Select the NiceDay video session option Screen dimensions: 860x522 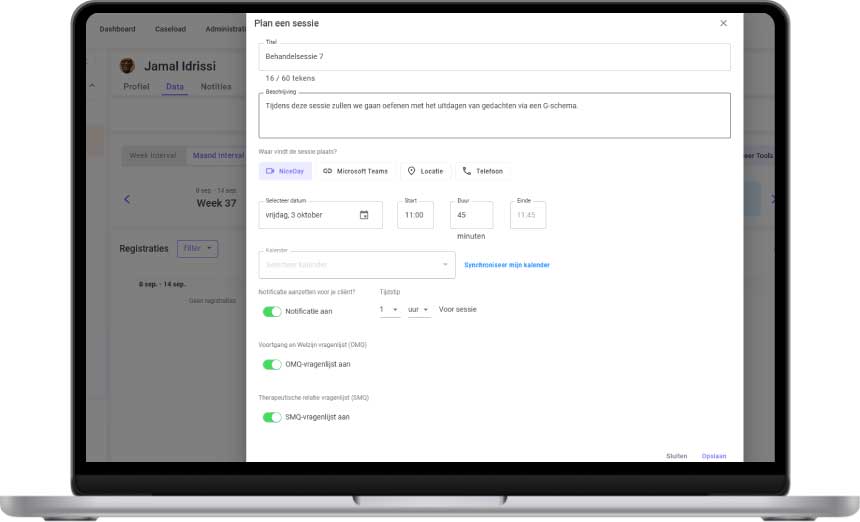285,171
